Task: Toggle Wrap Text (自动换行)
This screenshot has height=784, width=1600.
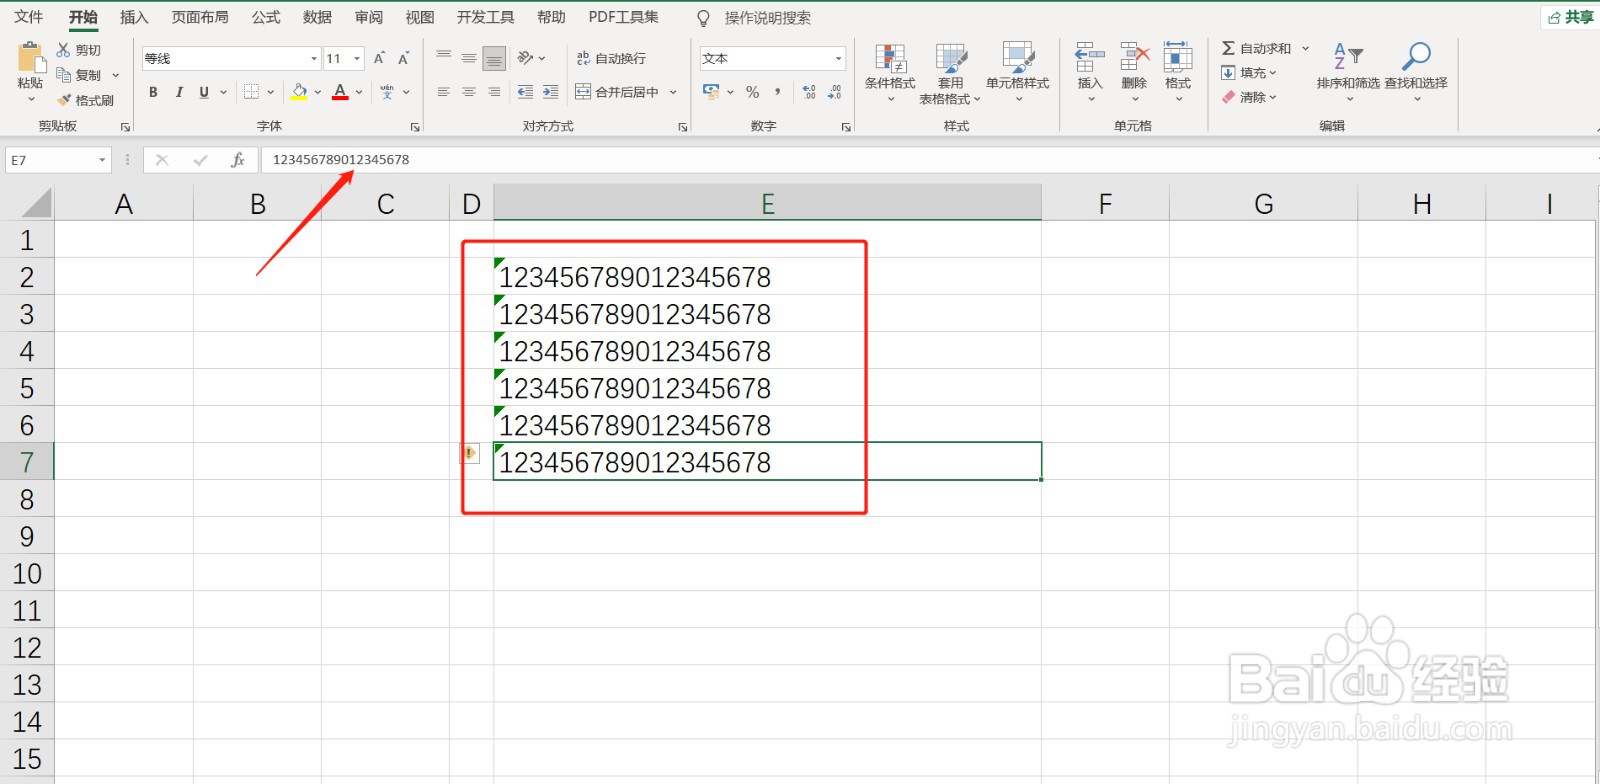Action: (611, 59)
